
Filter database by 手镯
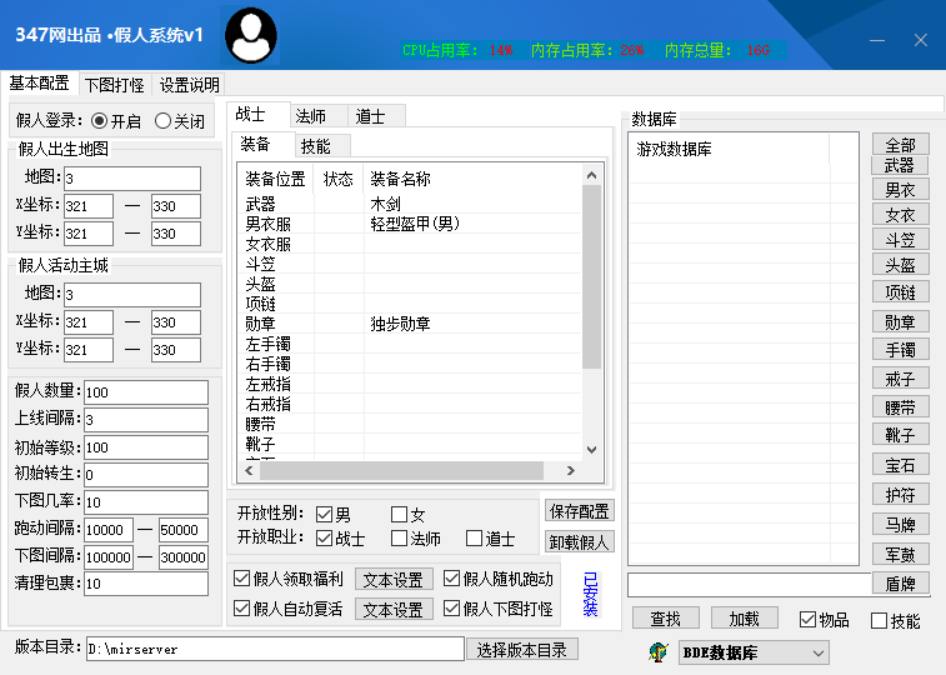coord(900,349)
